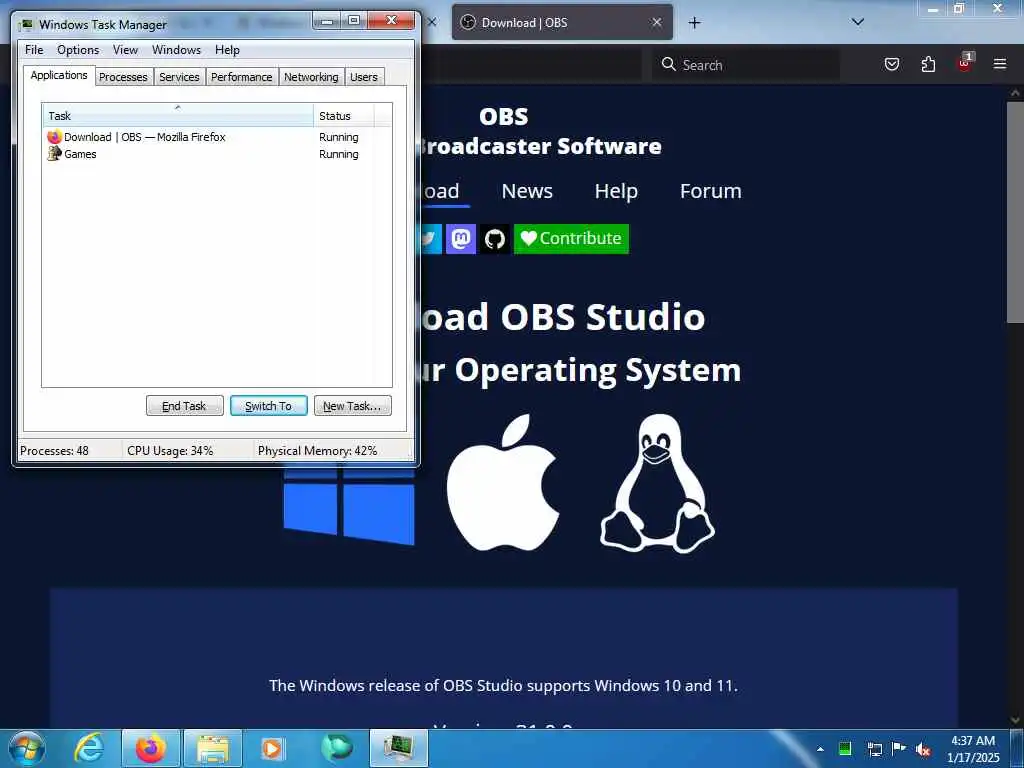Select the Linux penguin download logo
Viewport: 1024px width, 768px height.
(x=657, y=483)
